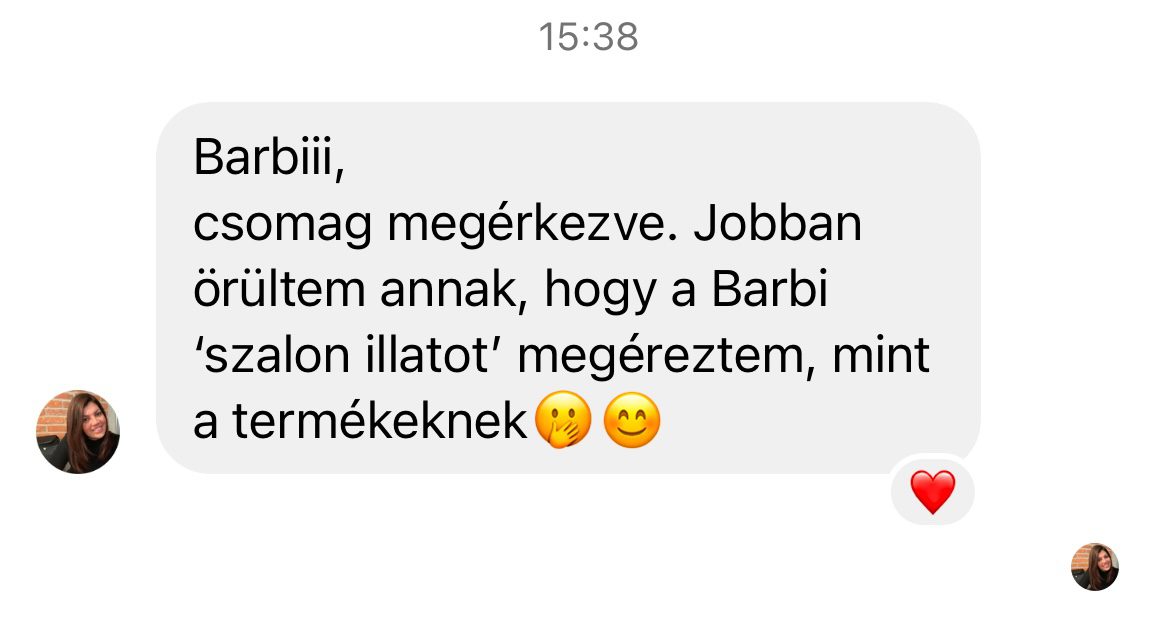1175x637 pixels.
Task: Click the word "illatot'" in the quote
Action: tap(432, 355)
